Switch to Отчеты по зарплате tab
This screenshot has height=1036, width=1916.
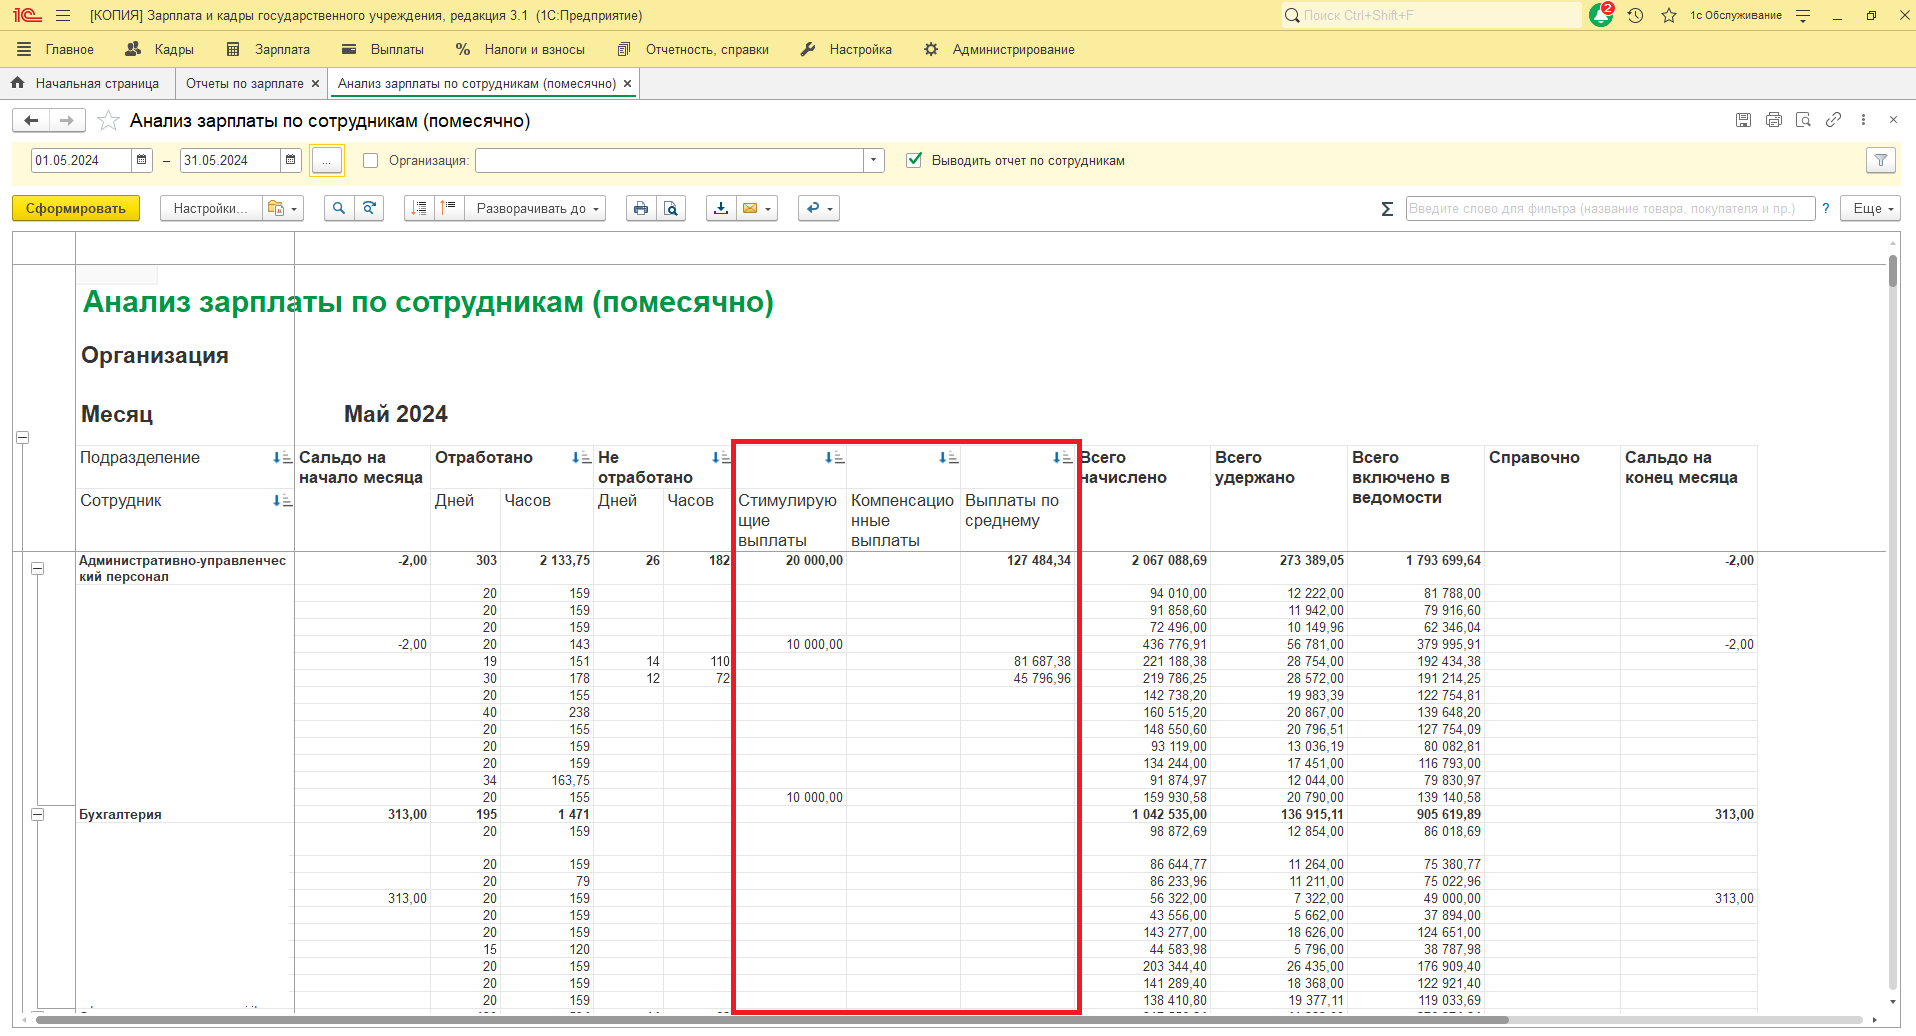(244, 83)
